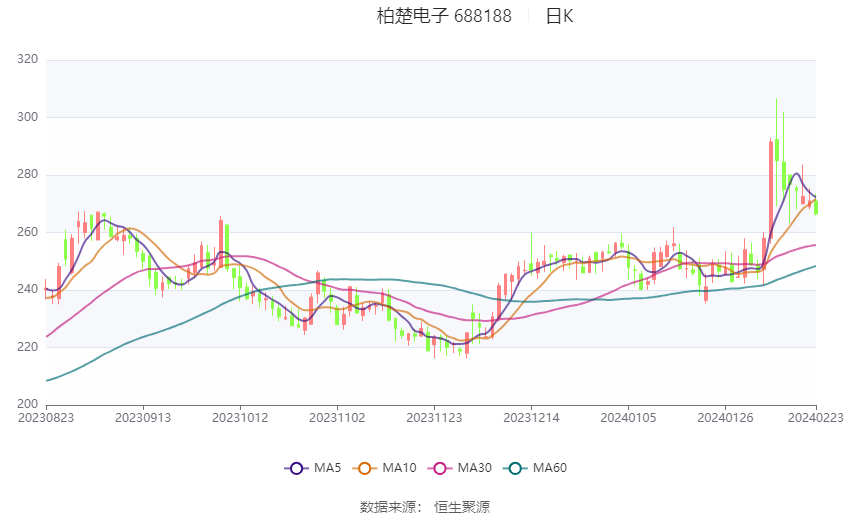This screenshot has height=517, width=850.
Task: Click the 200 y-axis value label
Action: click(28, 404)
